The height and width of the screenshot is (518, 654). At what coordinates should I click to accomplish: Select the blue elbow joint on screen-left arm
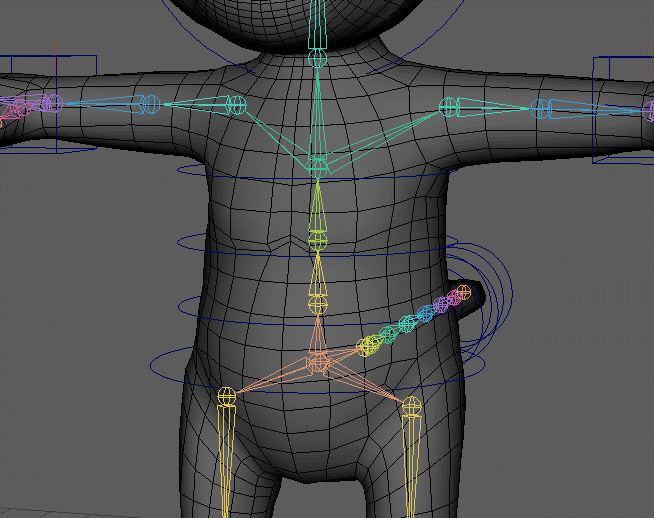point(150,104)
